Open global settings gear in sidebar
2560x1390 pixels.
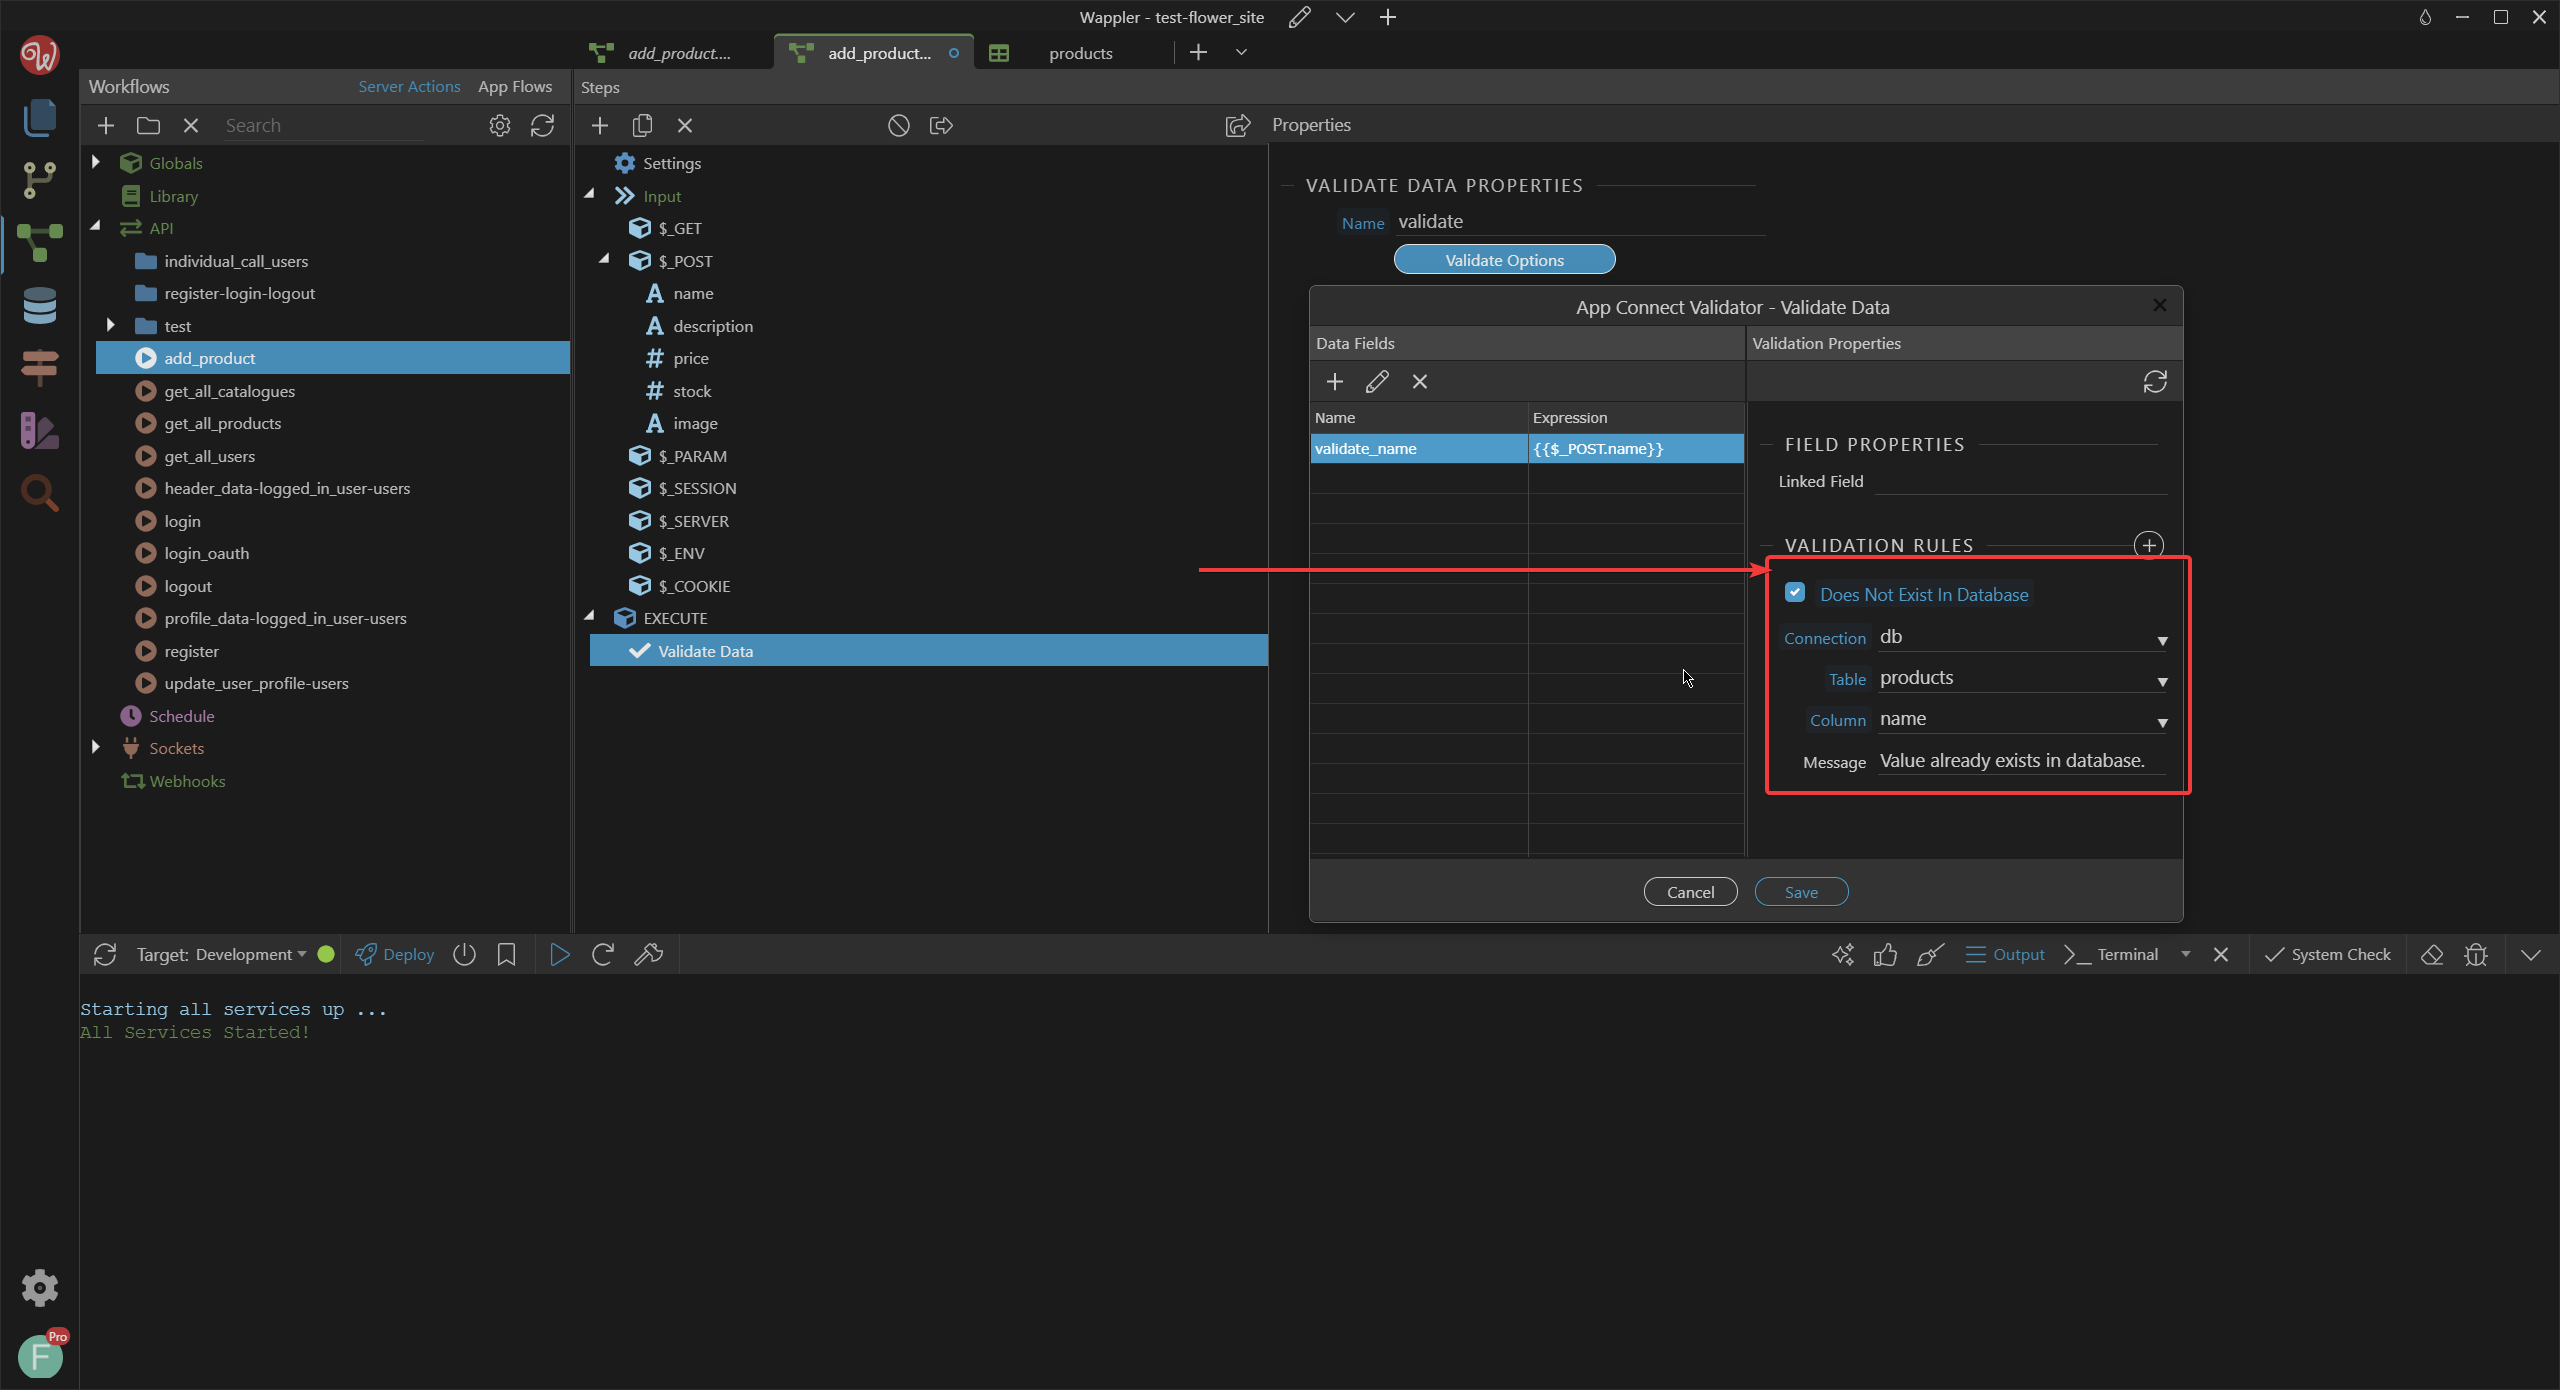tap(39, 1288)
